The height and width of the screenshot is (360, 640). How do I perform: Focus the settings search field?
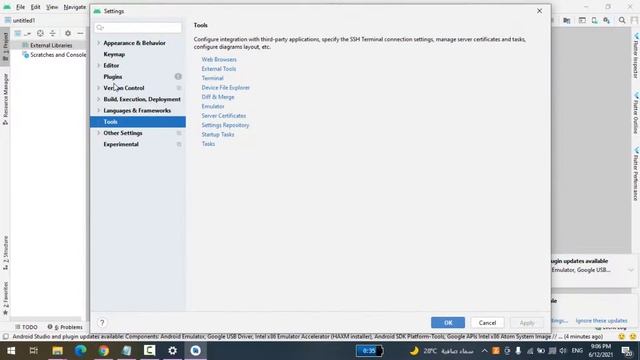tap(138, 27)
